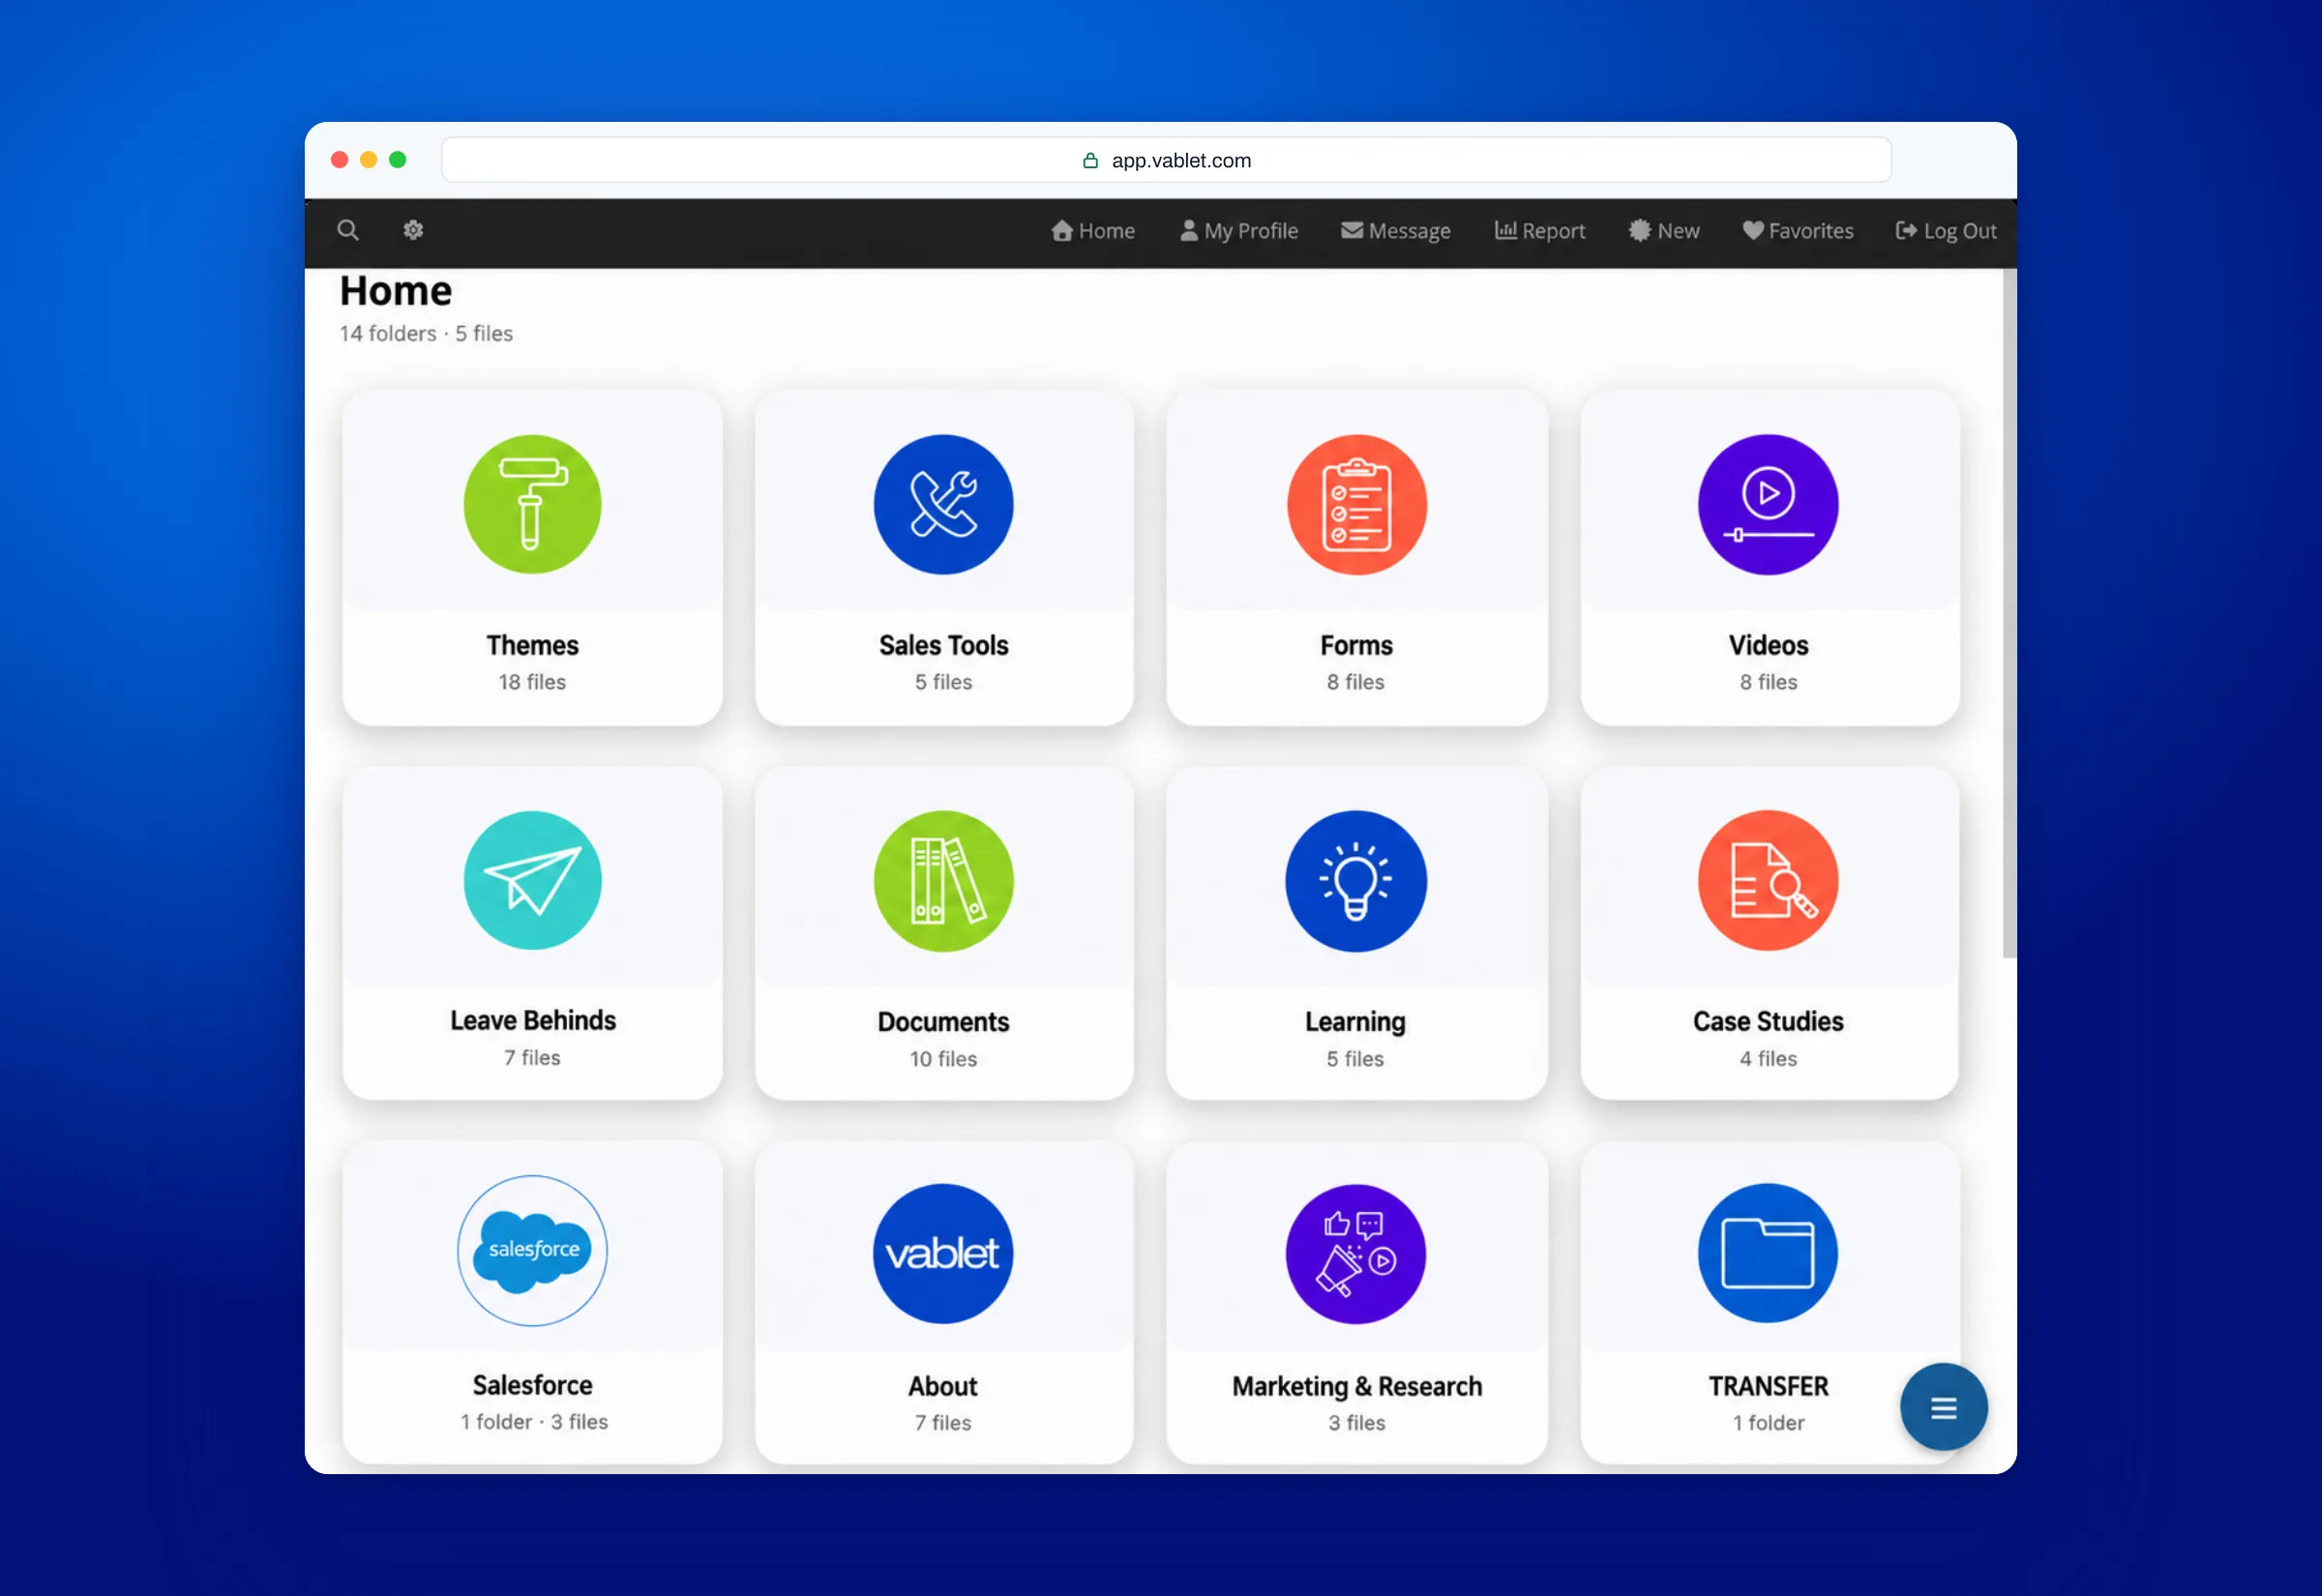The width and height of the screenshot is (2322, 1596).
Task: Click the red close window button
Action: 339,160
